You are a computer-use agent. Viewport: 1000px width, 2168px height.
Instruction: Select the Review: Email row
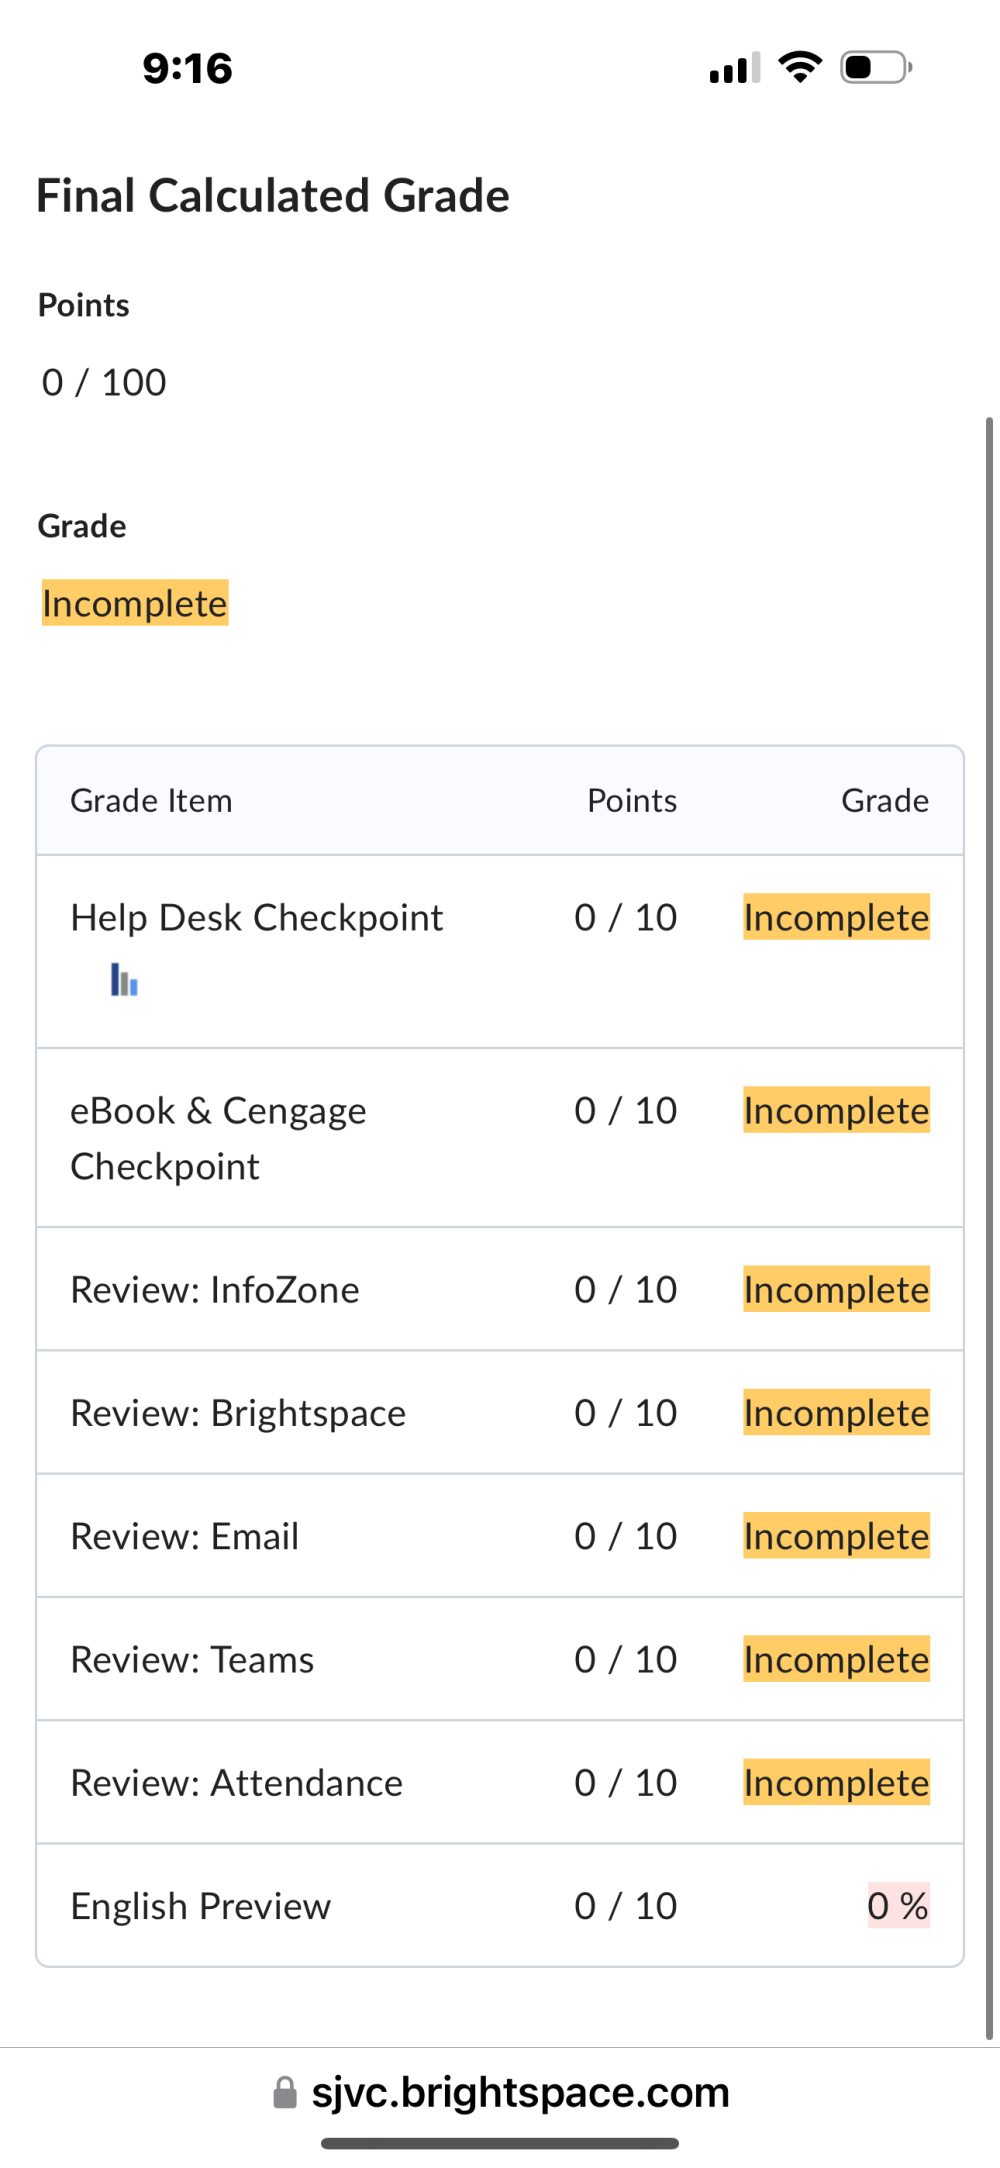500,1536
